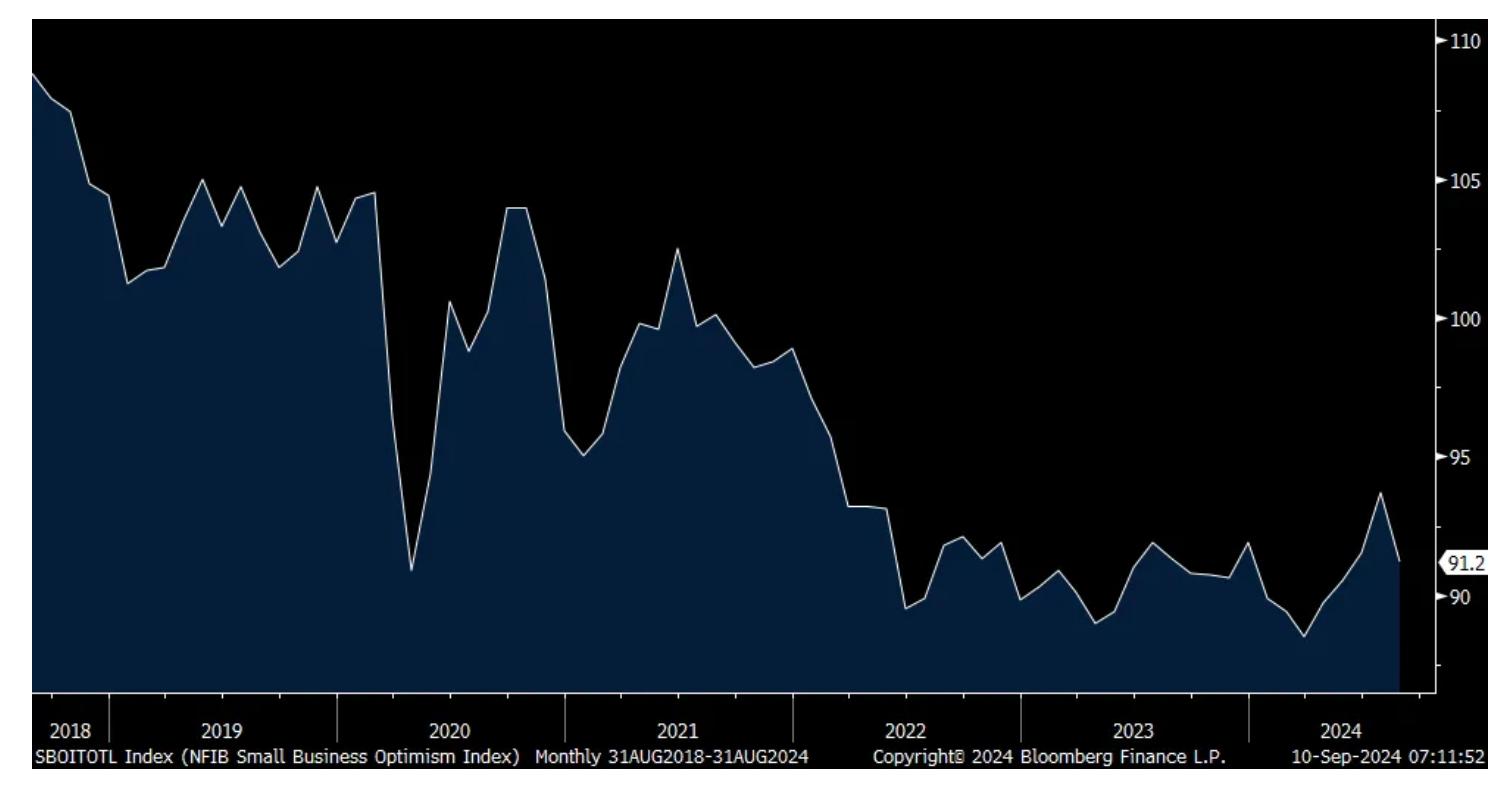Click the Bloomberg Finance copyright notice
The width and height of the screenshot is (1504, 796).
point(1049,757)
